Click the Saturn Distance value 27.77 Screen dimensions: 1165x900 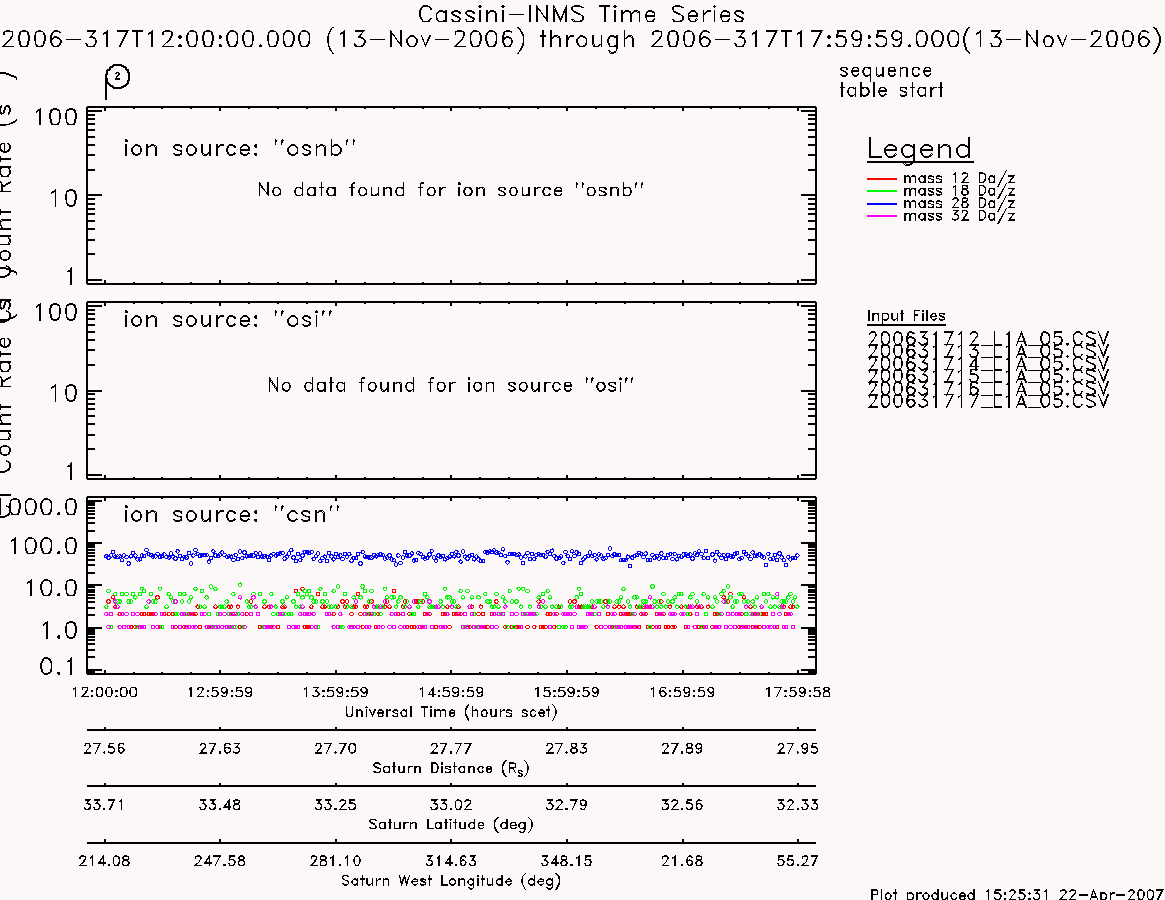pyautogui.click(x=450, y=748)
